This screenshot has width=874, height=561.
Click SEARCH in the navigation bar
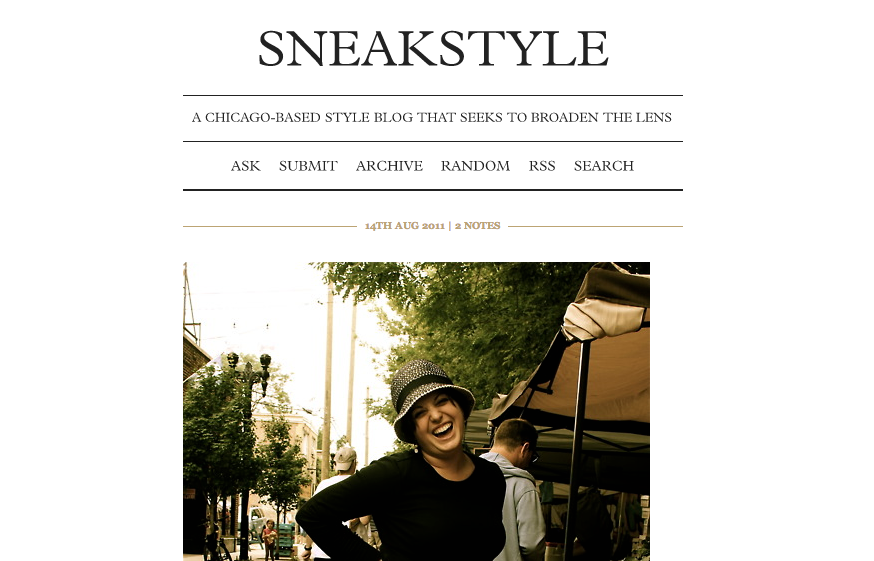pyautogui.click(x=604, y=166)
